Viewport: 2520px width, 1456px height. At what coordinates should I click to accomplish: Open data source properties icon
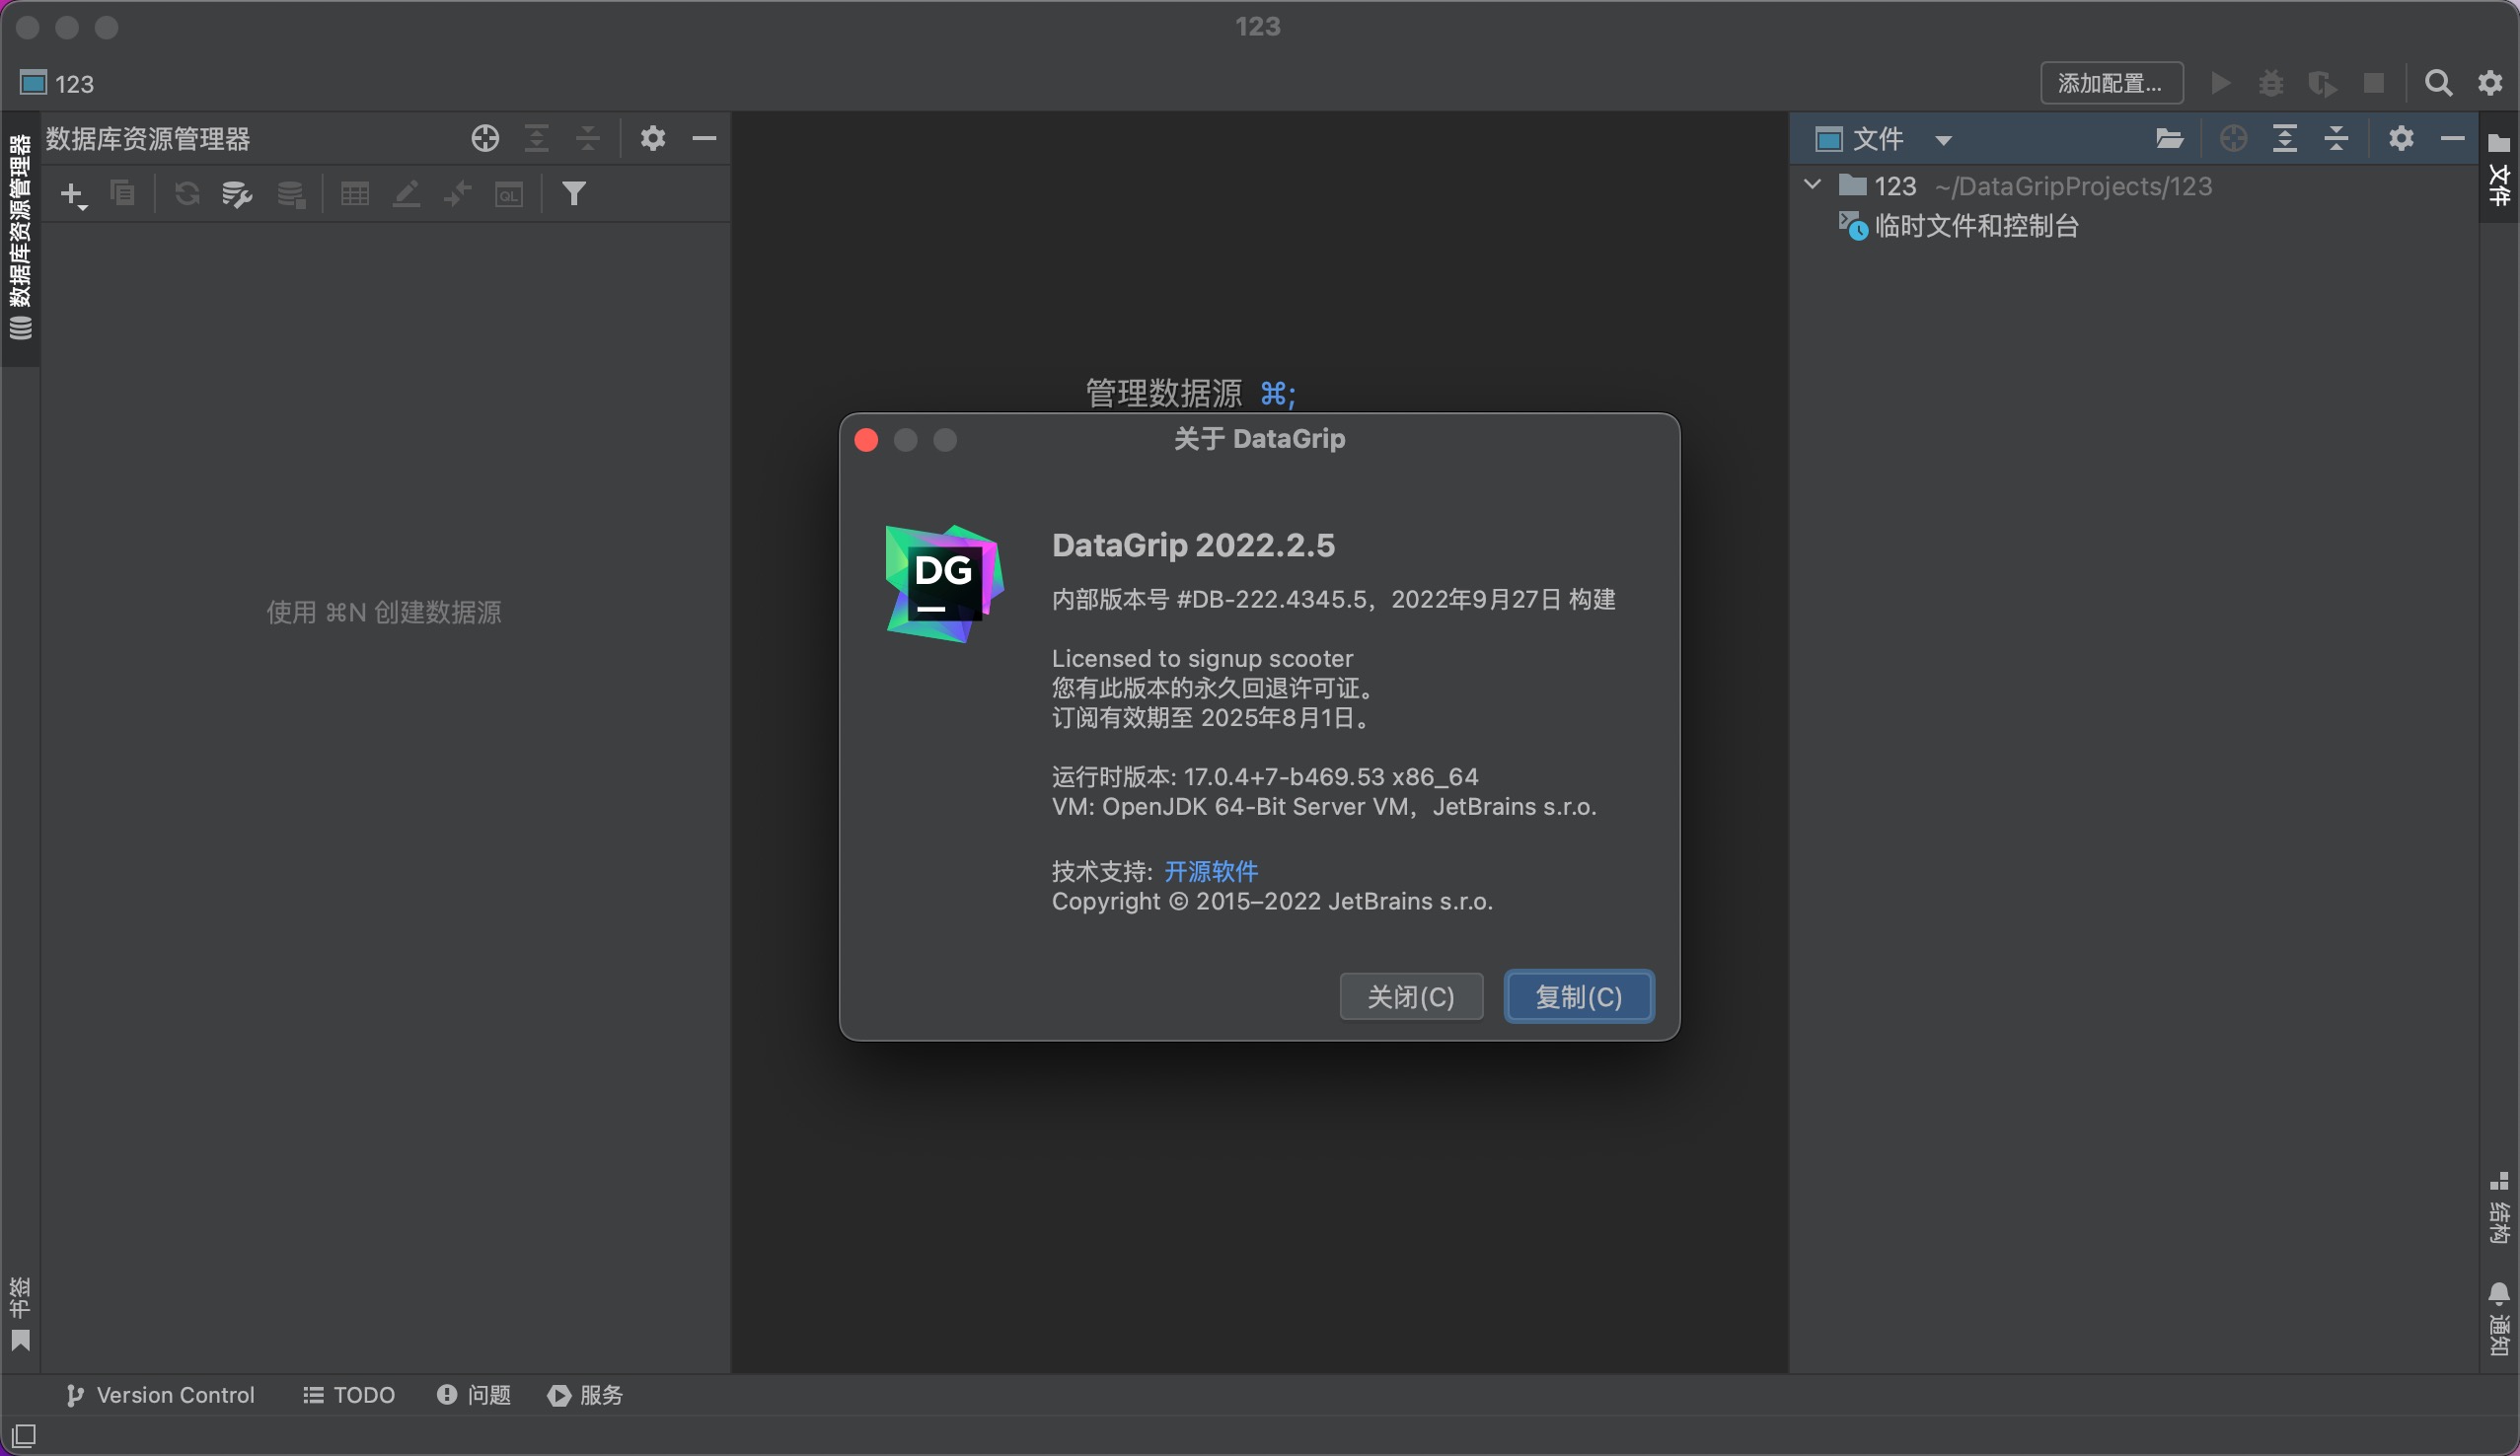pyautogui.click(x=237, y=193)
